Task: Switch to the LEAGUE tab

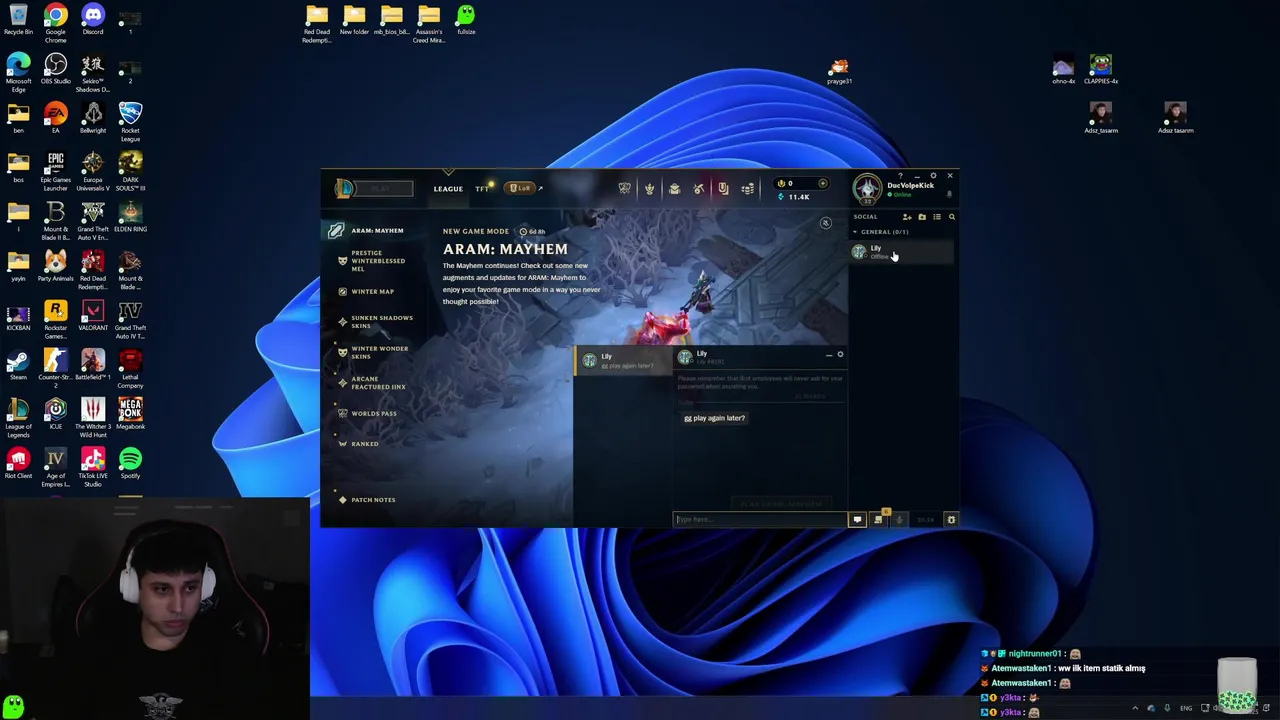Action: click(448, 189)
